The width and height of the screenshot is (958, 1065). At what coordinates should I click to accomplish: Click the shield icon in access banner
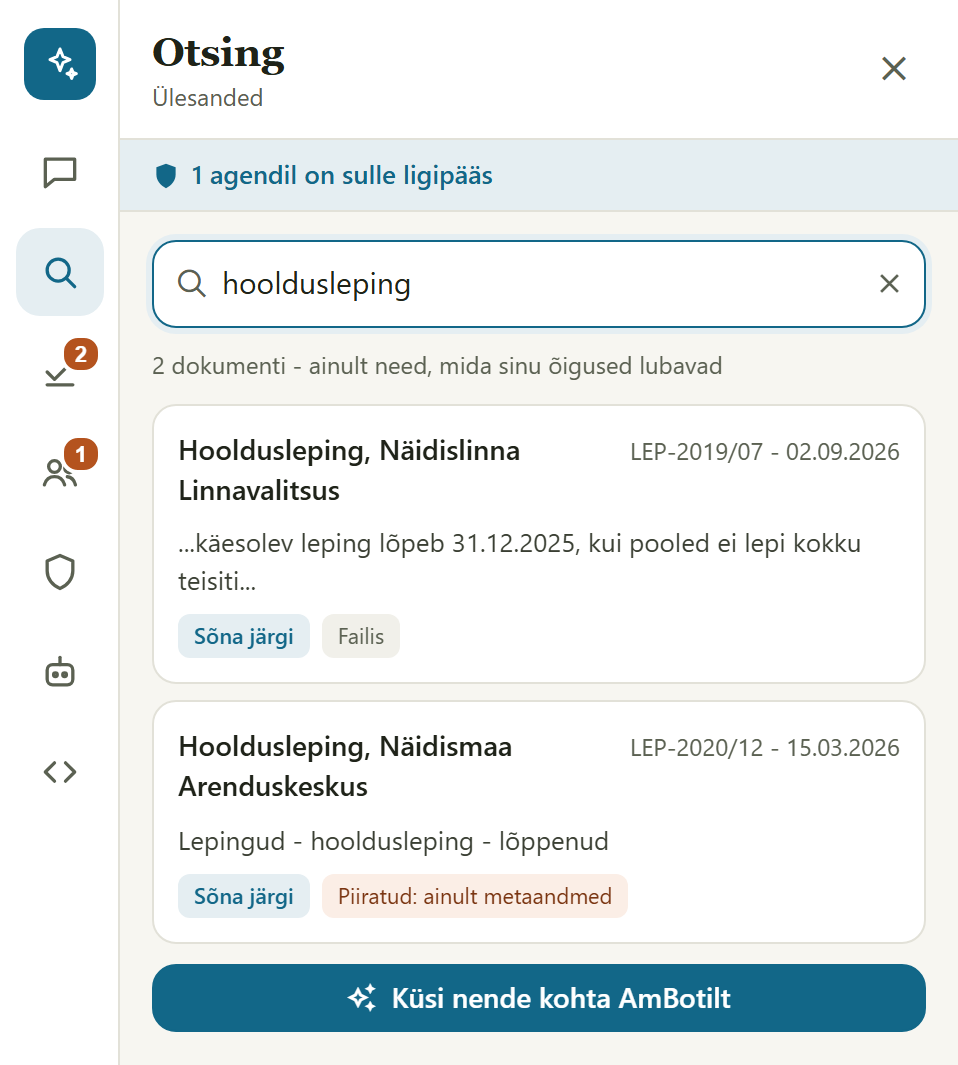click(x=166, y=175)
